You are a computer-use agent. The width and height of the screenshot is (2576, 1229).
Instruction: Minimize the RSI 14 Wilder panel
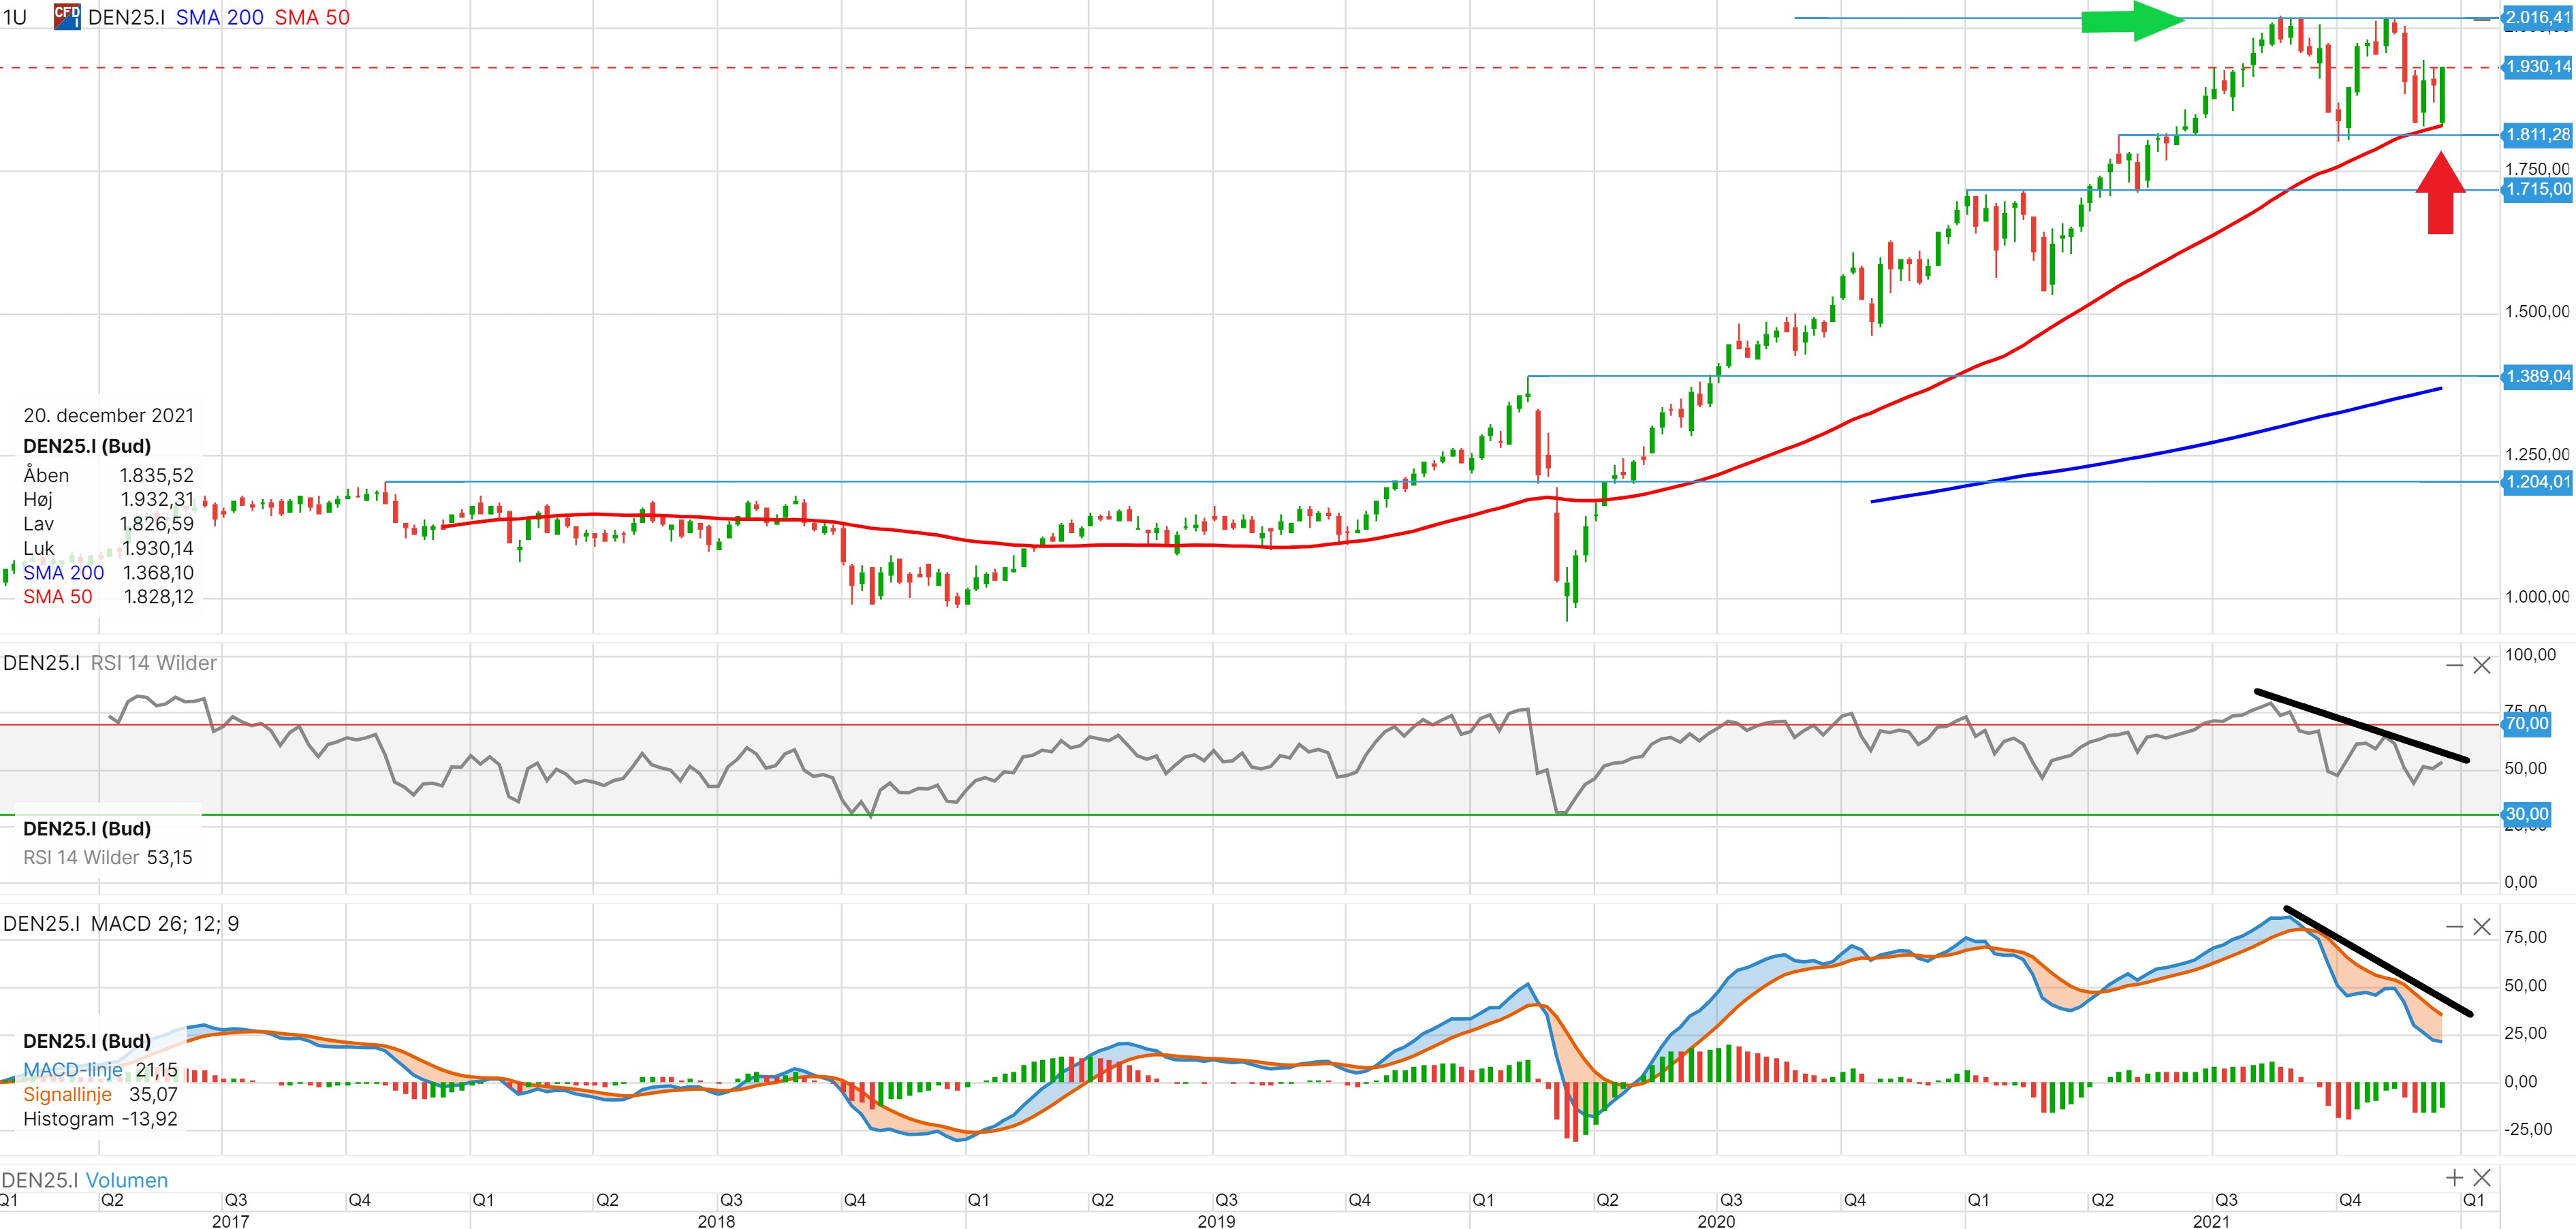(2454, 665)
